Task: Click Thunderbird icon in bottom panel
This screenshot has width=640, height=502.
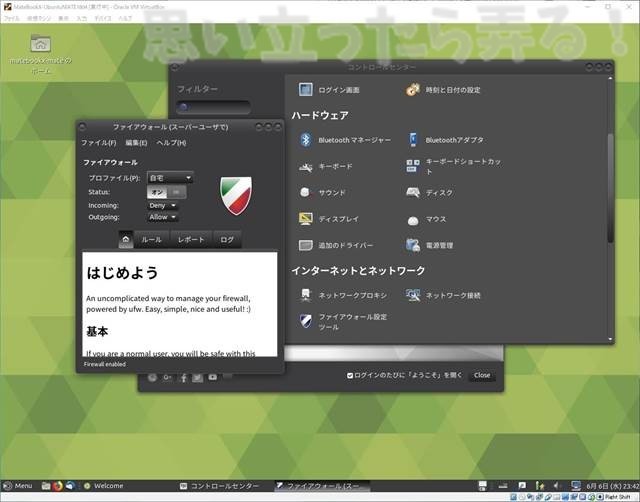Action: 70,486
